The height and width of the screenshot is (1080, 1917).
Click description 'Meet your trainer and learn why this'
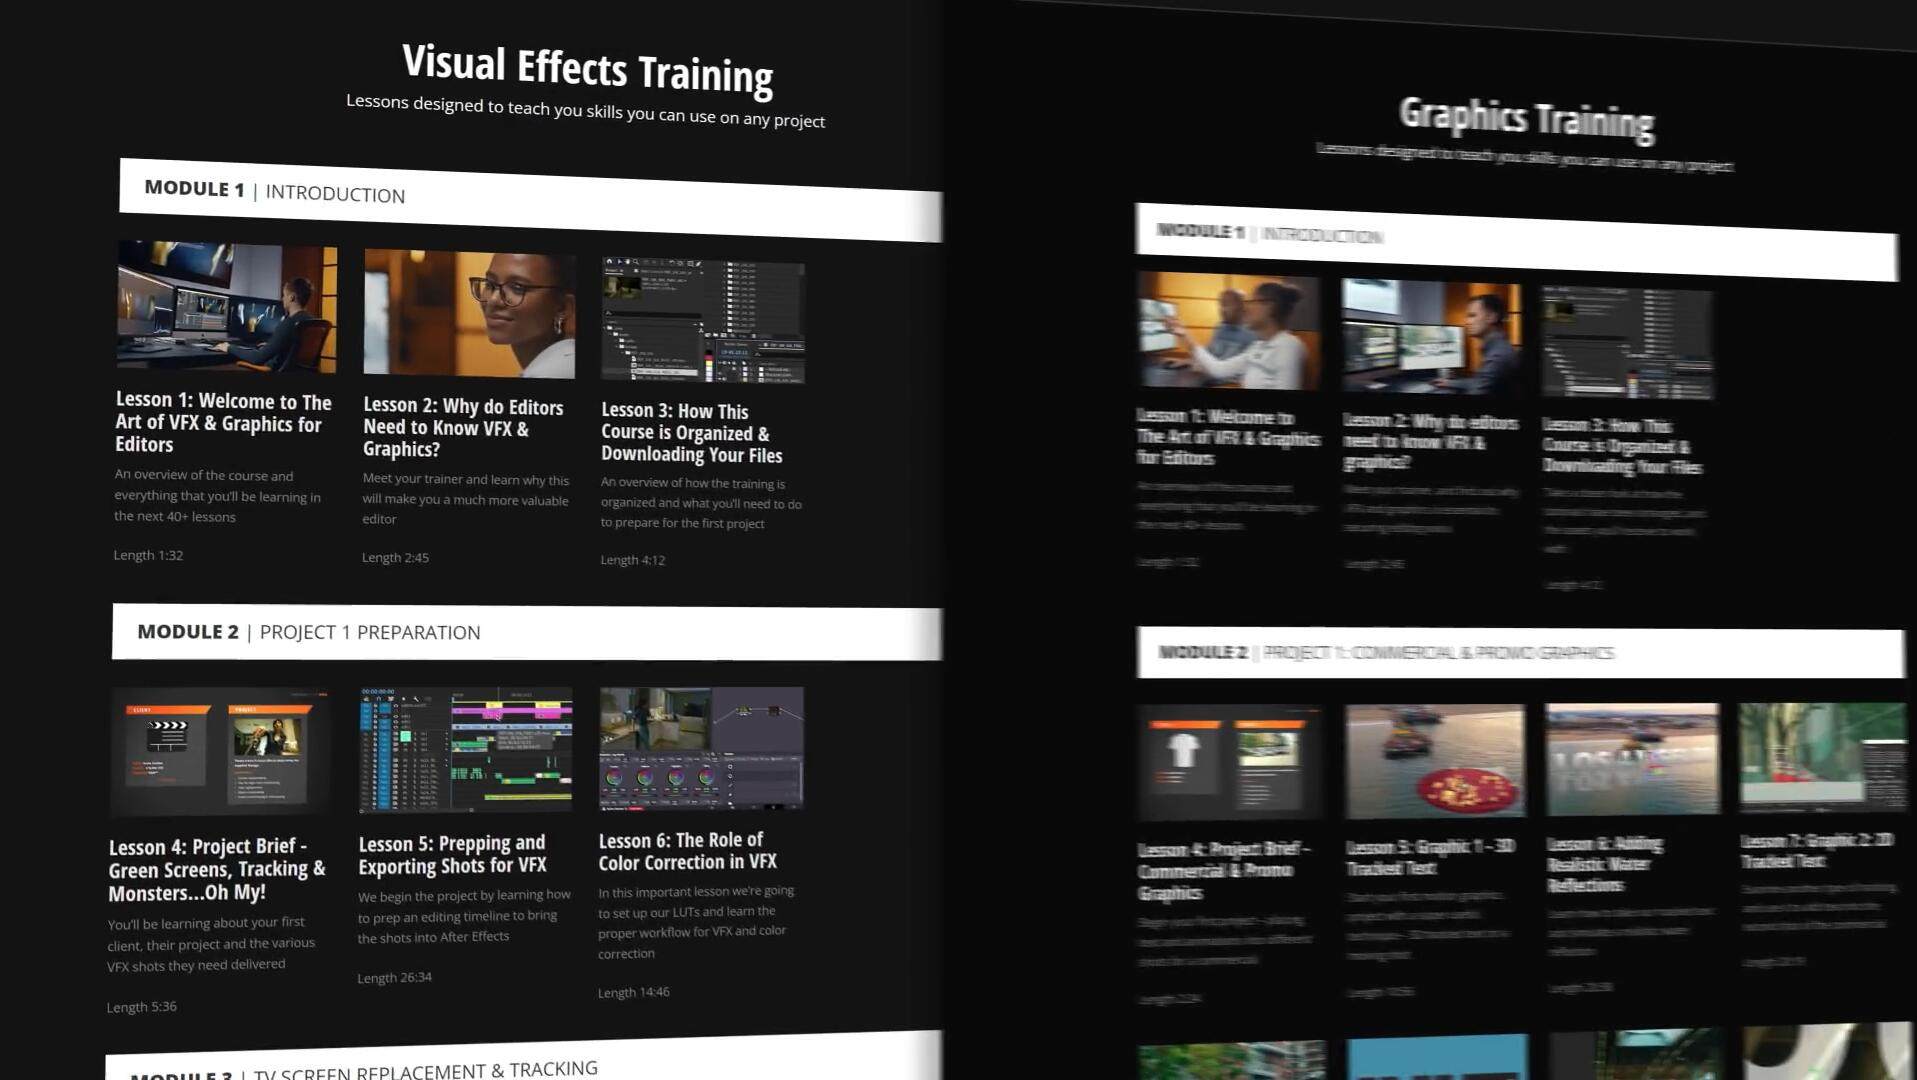466,499
